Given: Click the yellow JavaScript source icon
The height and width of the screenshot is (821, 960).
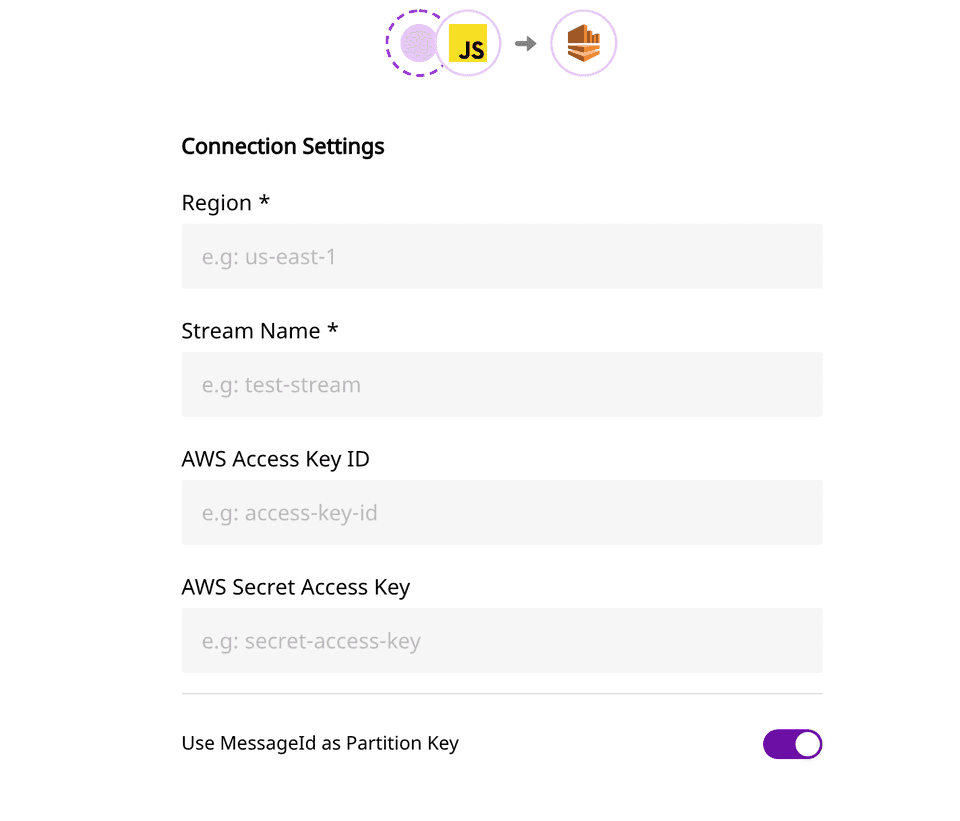Looking at the screenshot, I should tap(467, 44).
